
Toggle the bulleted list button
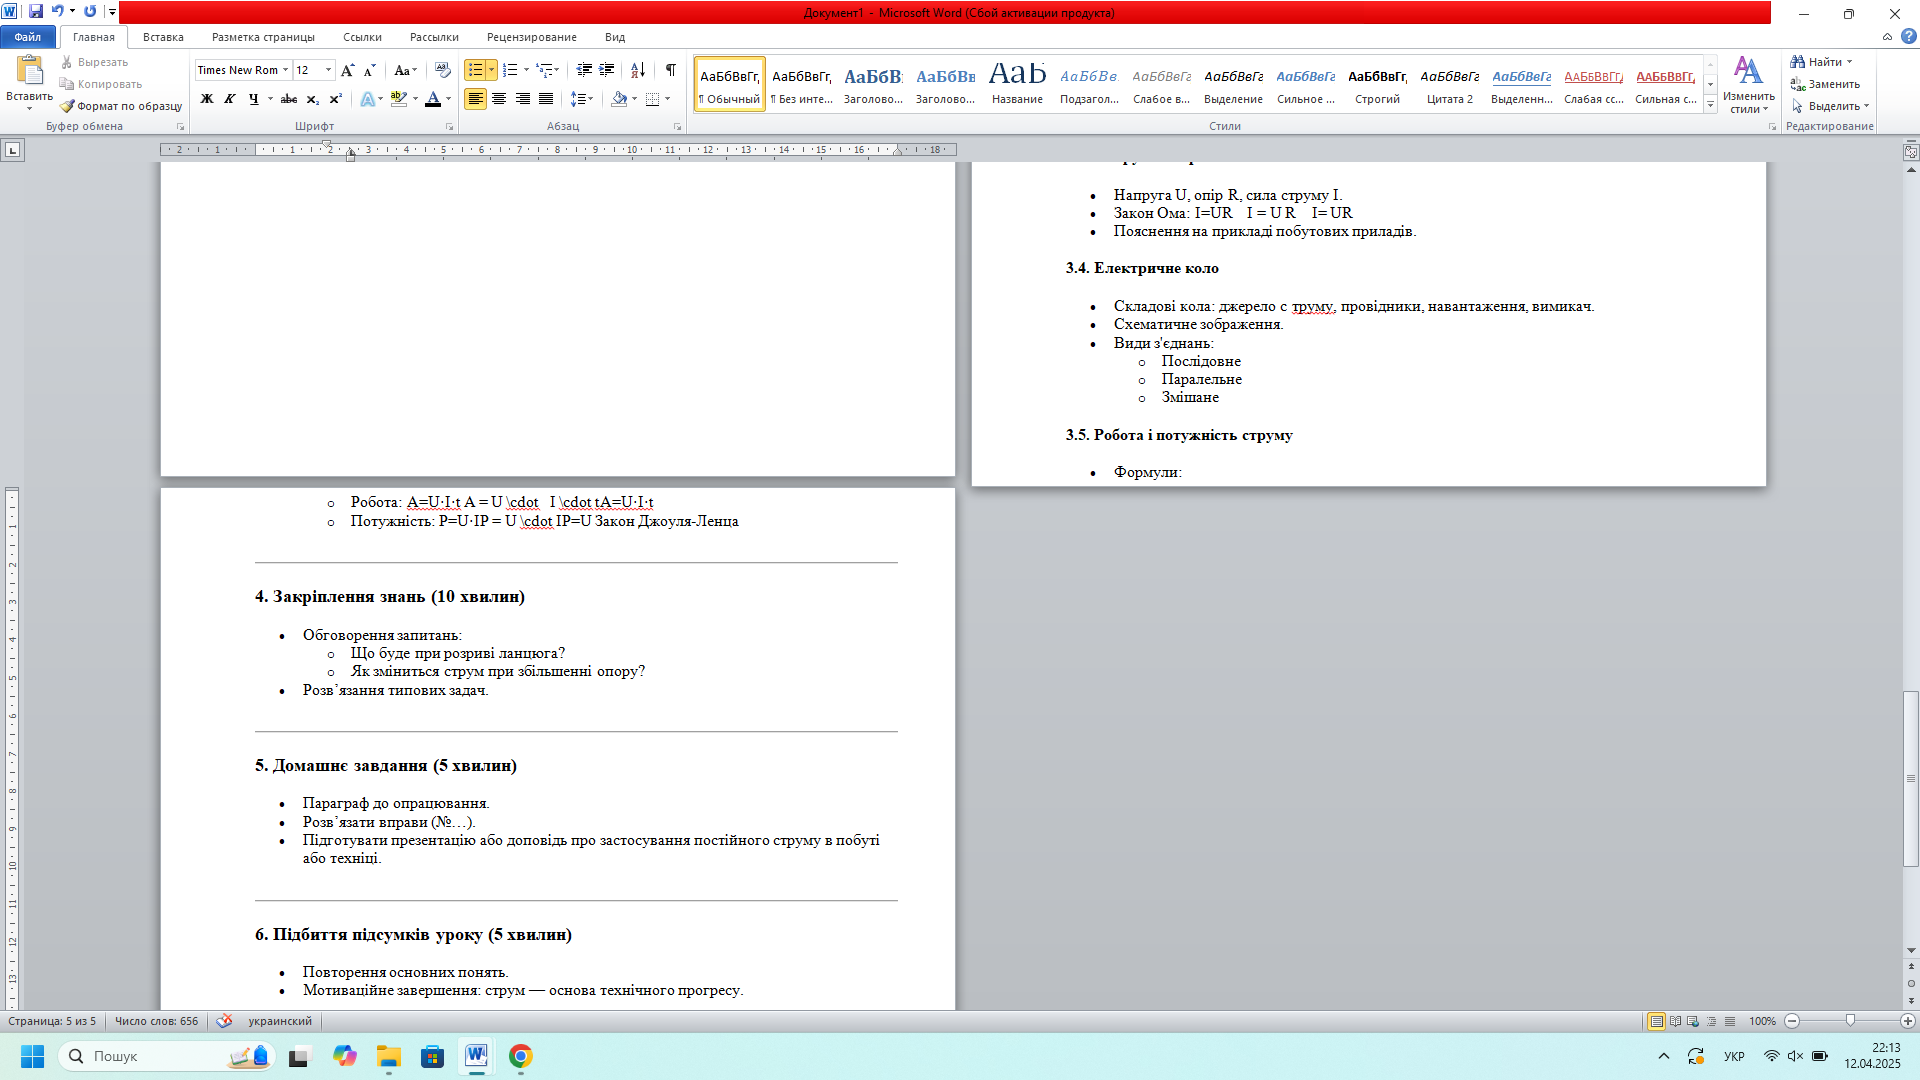[475, 70]
